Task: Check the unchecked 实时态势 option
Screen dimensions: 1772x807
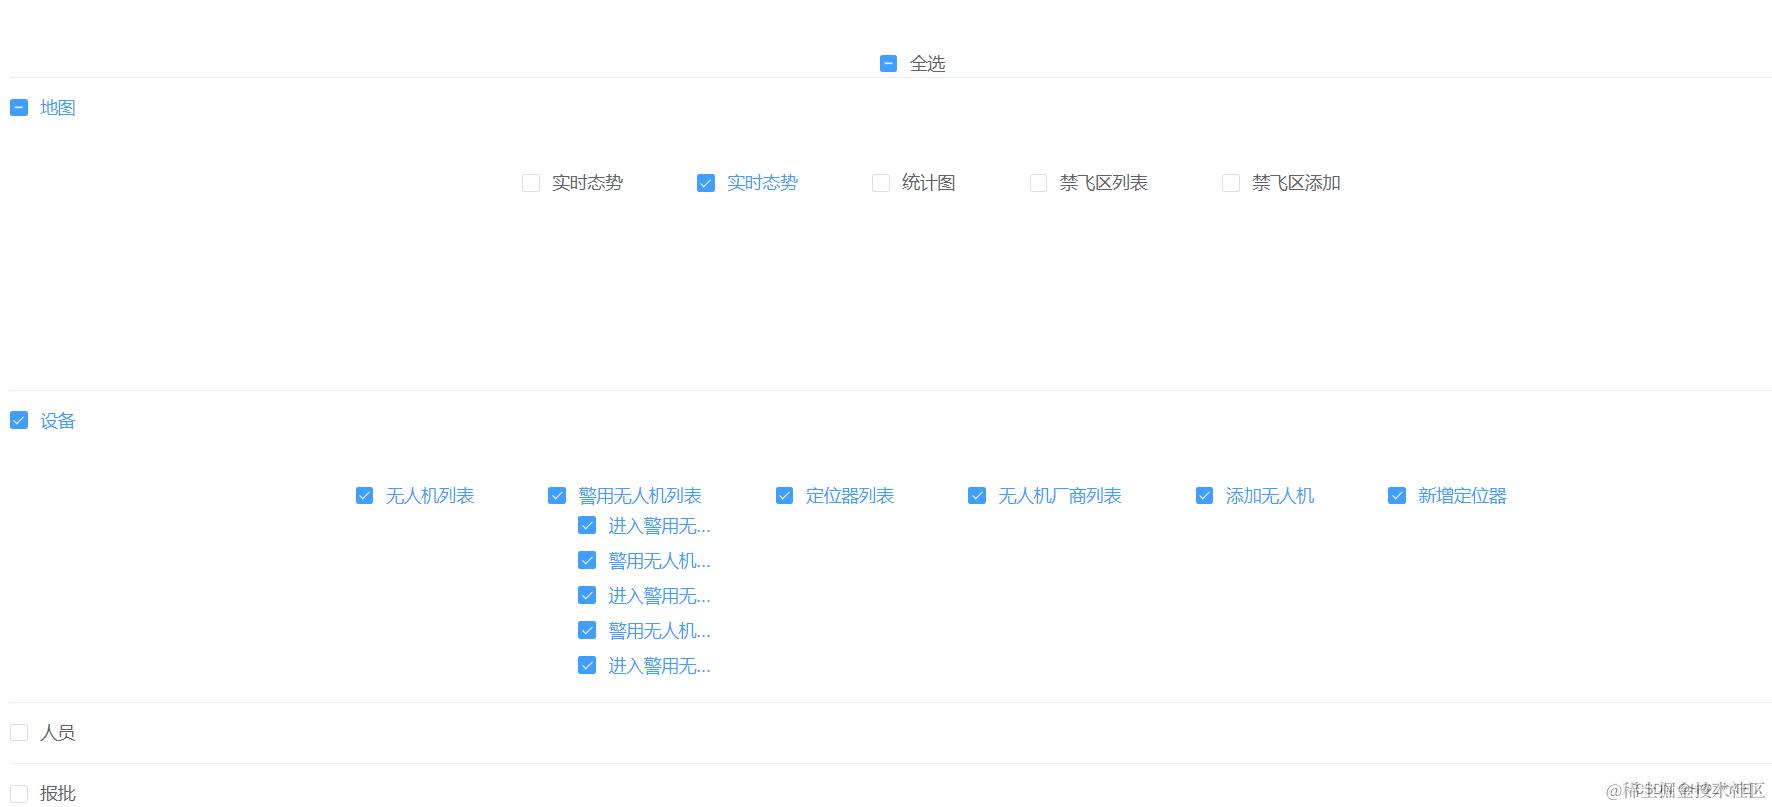Action: 531,183
